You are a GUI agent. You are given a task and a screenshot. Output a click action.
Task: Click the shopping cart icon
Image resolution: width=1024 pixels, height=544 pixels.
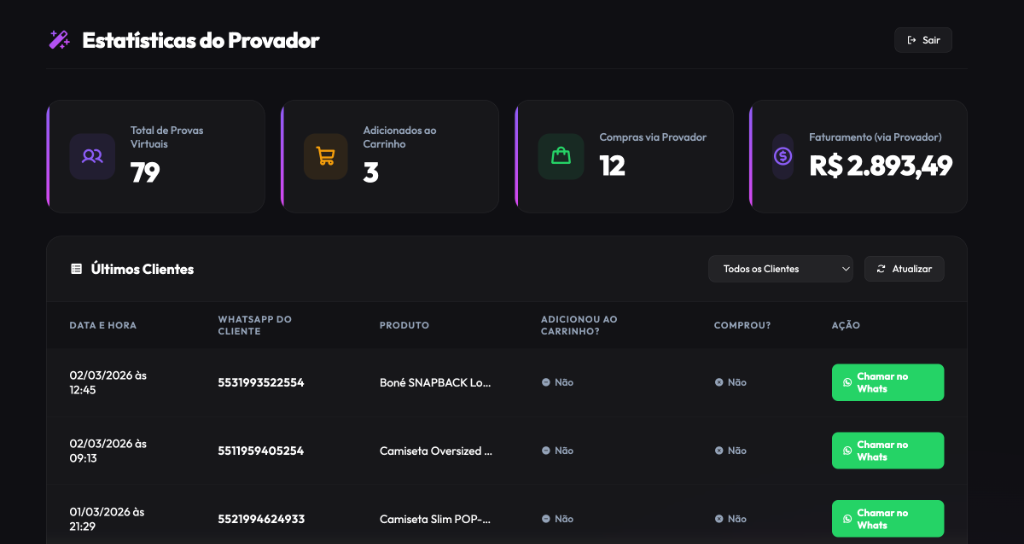click(325, 156)
